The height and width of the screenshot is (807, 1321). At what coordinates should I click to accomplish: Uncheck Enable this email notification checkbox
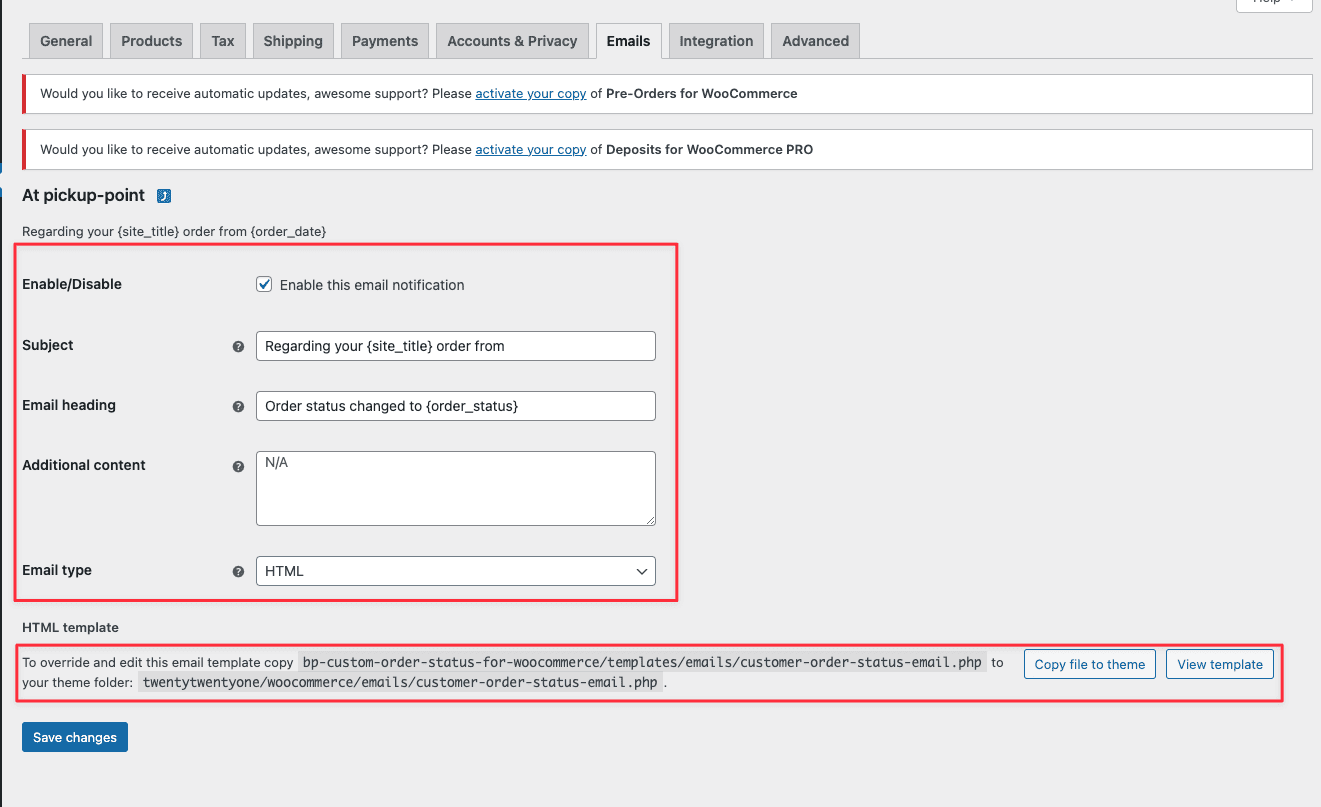point(264,285)
